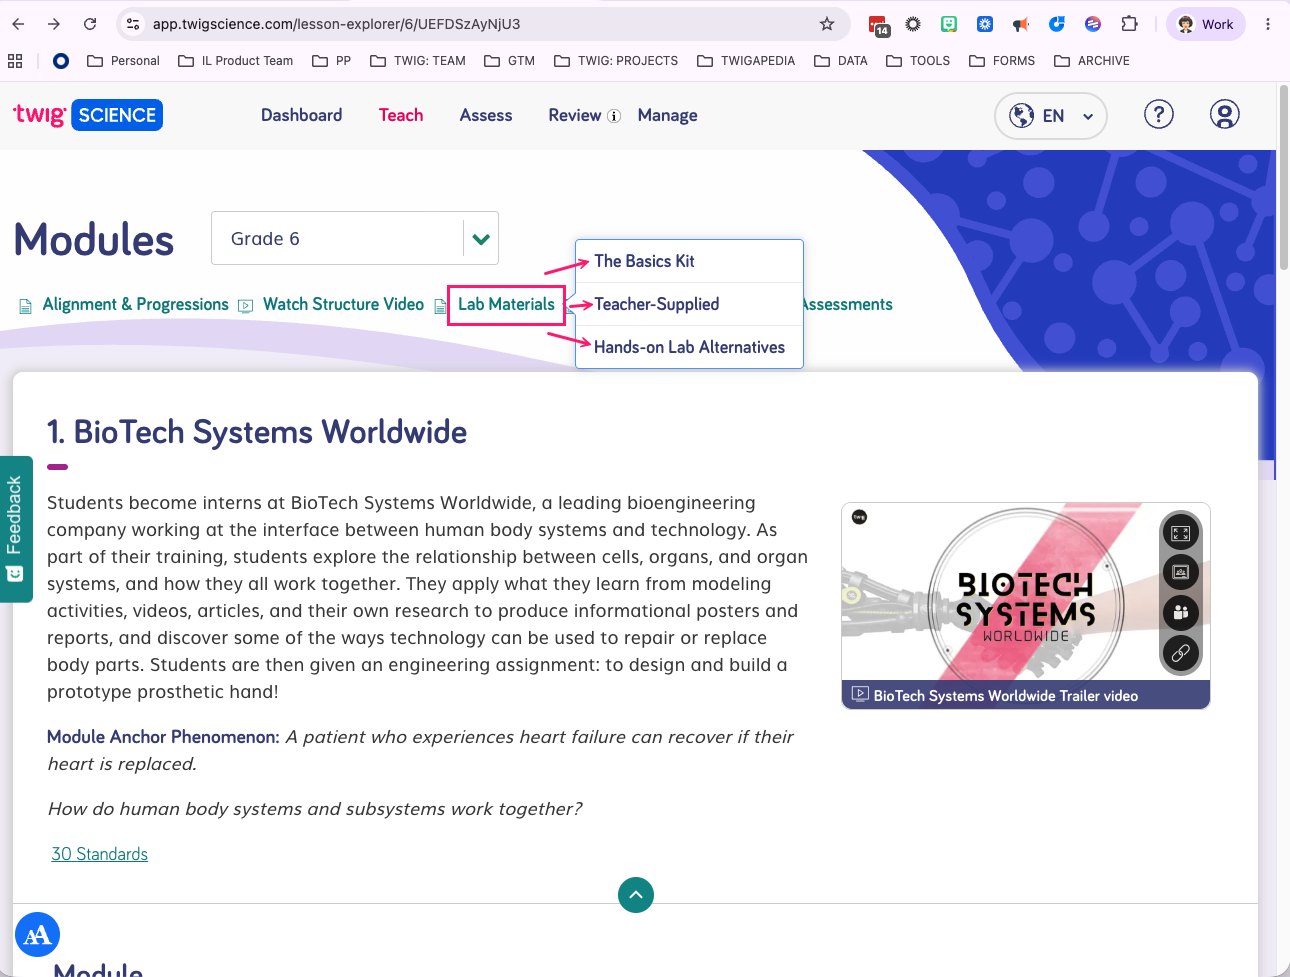Image resolution: width=1290 pixels, height=977 pixels.
Task: Open Chrome three-dot menu
Action: click(x=1268, y=24)
